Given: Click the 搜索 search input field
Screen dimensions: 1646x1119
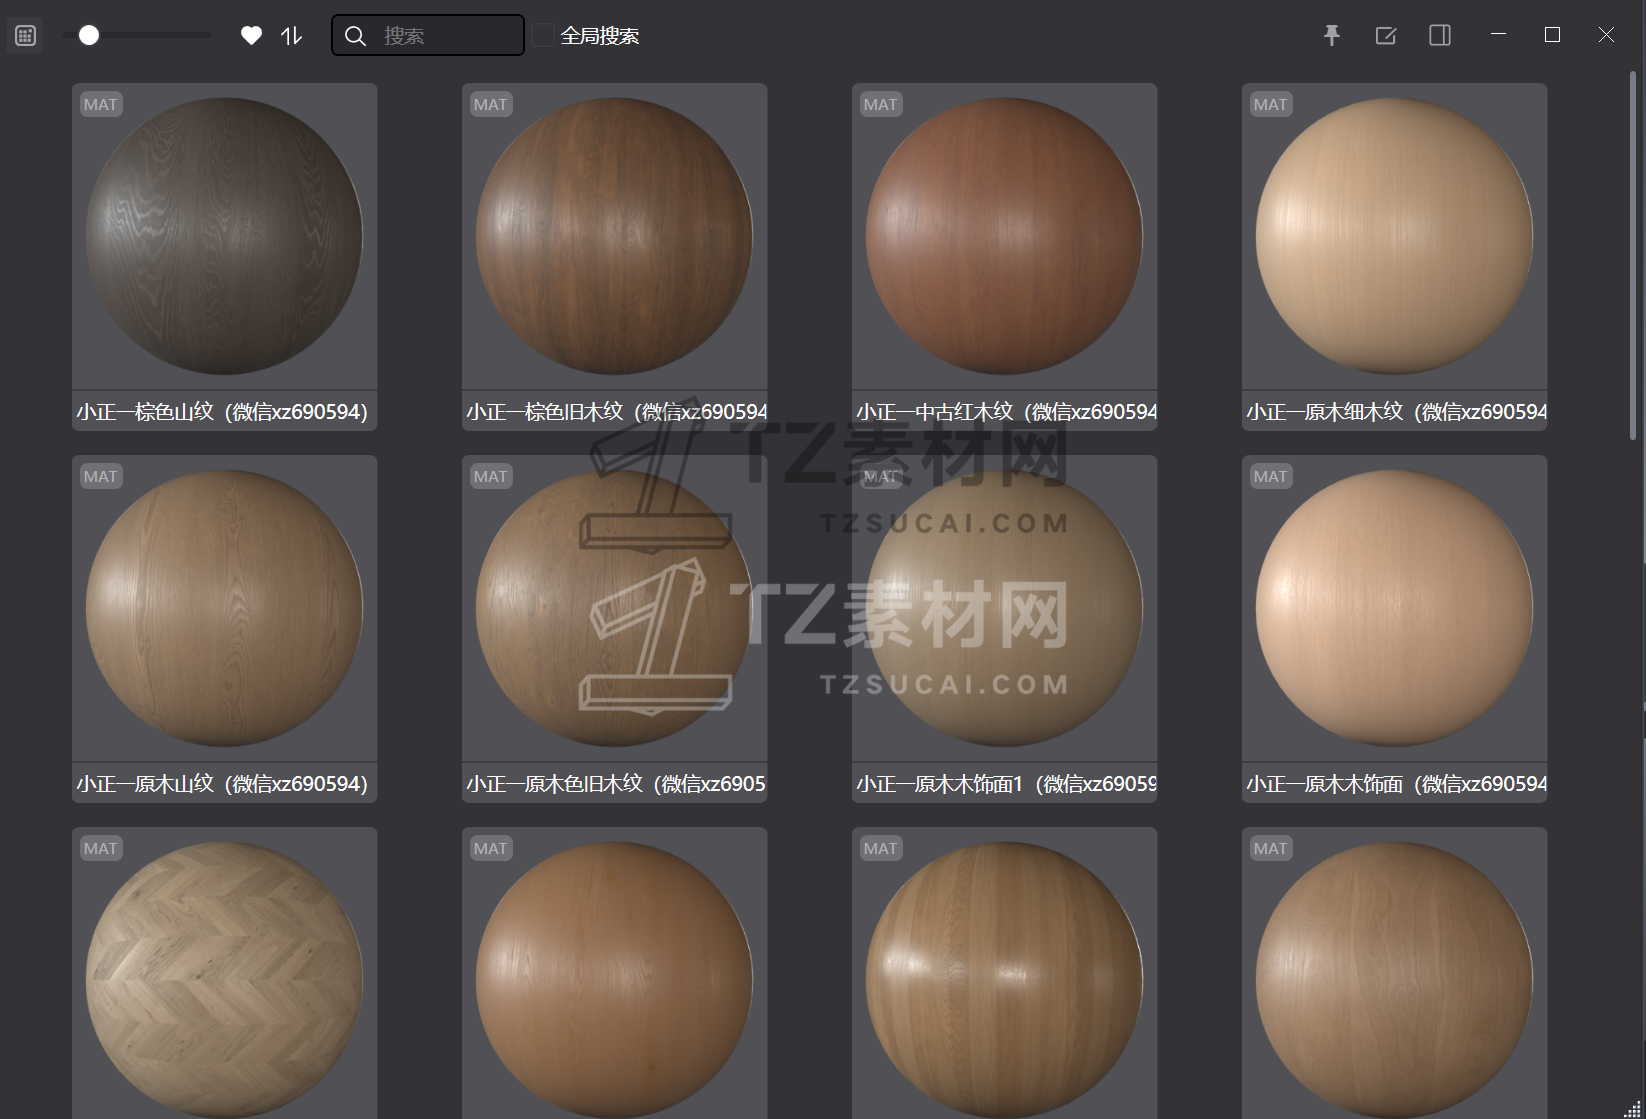Looking at the screenshot, I should [428, 36].
